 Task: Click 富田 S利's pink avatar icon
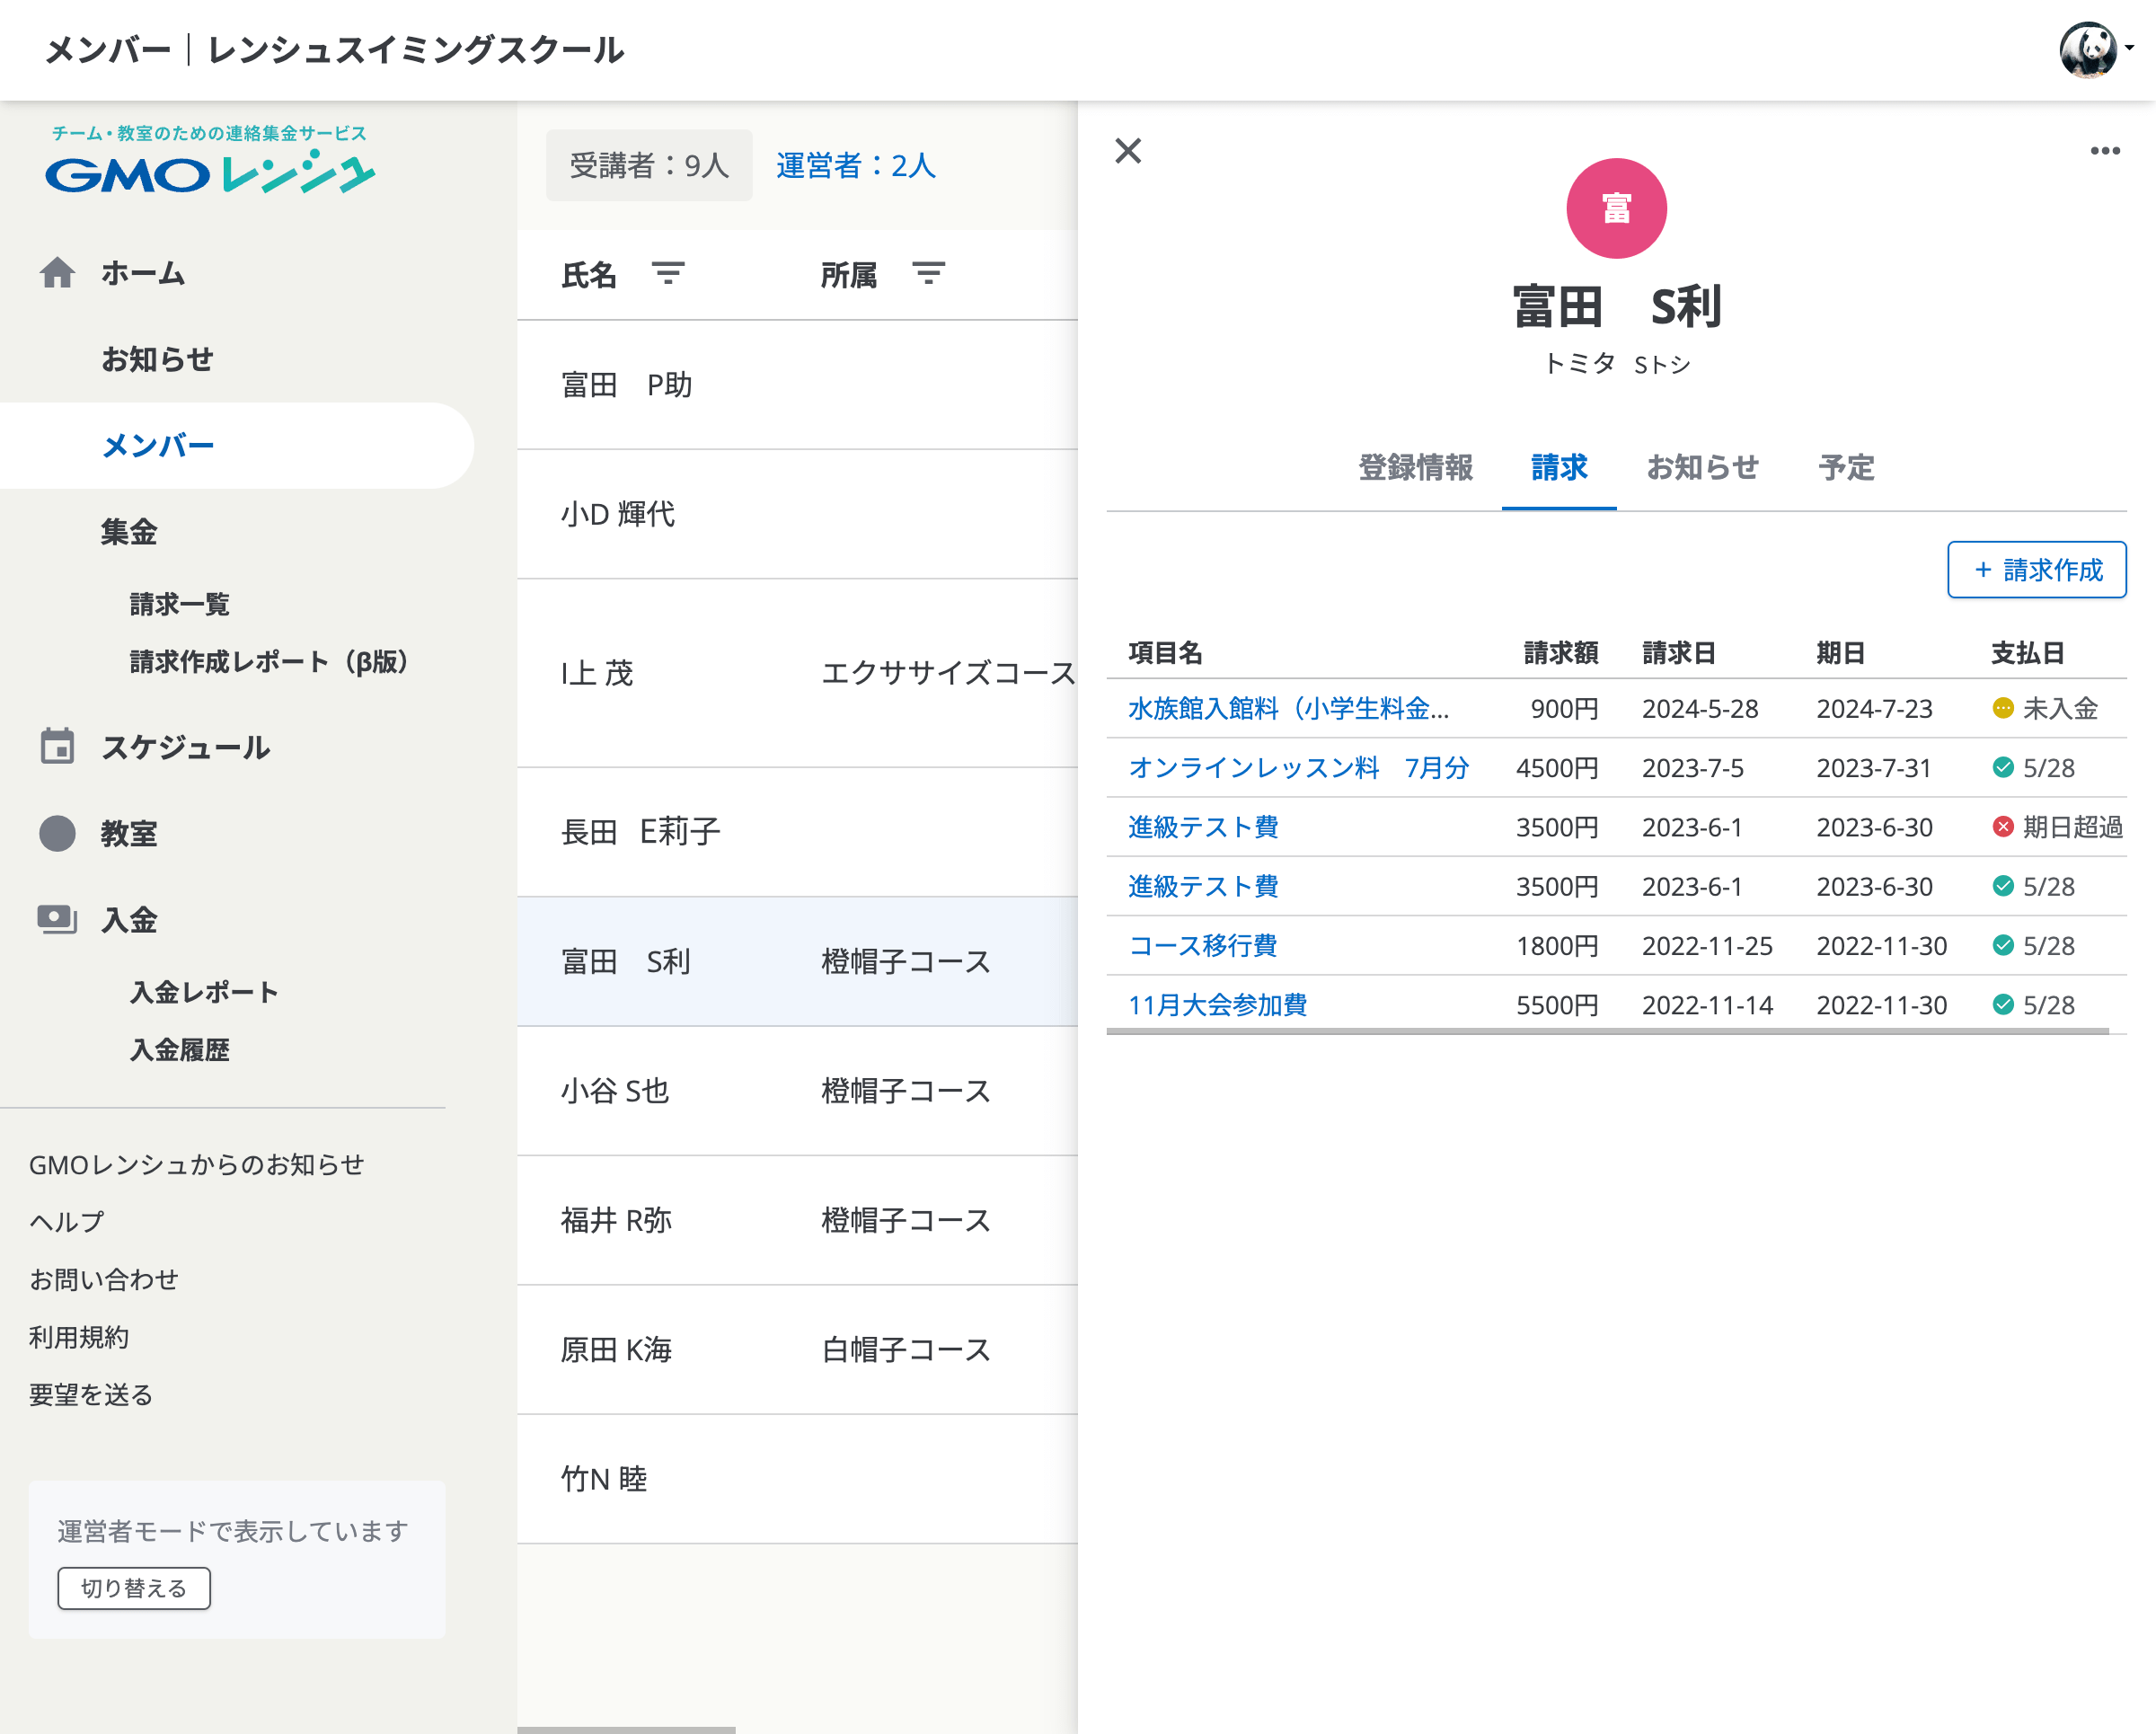click(x=1616, y=207)
